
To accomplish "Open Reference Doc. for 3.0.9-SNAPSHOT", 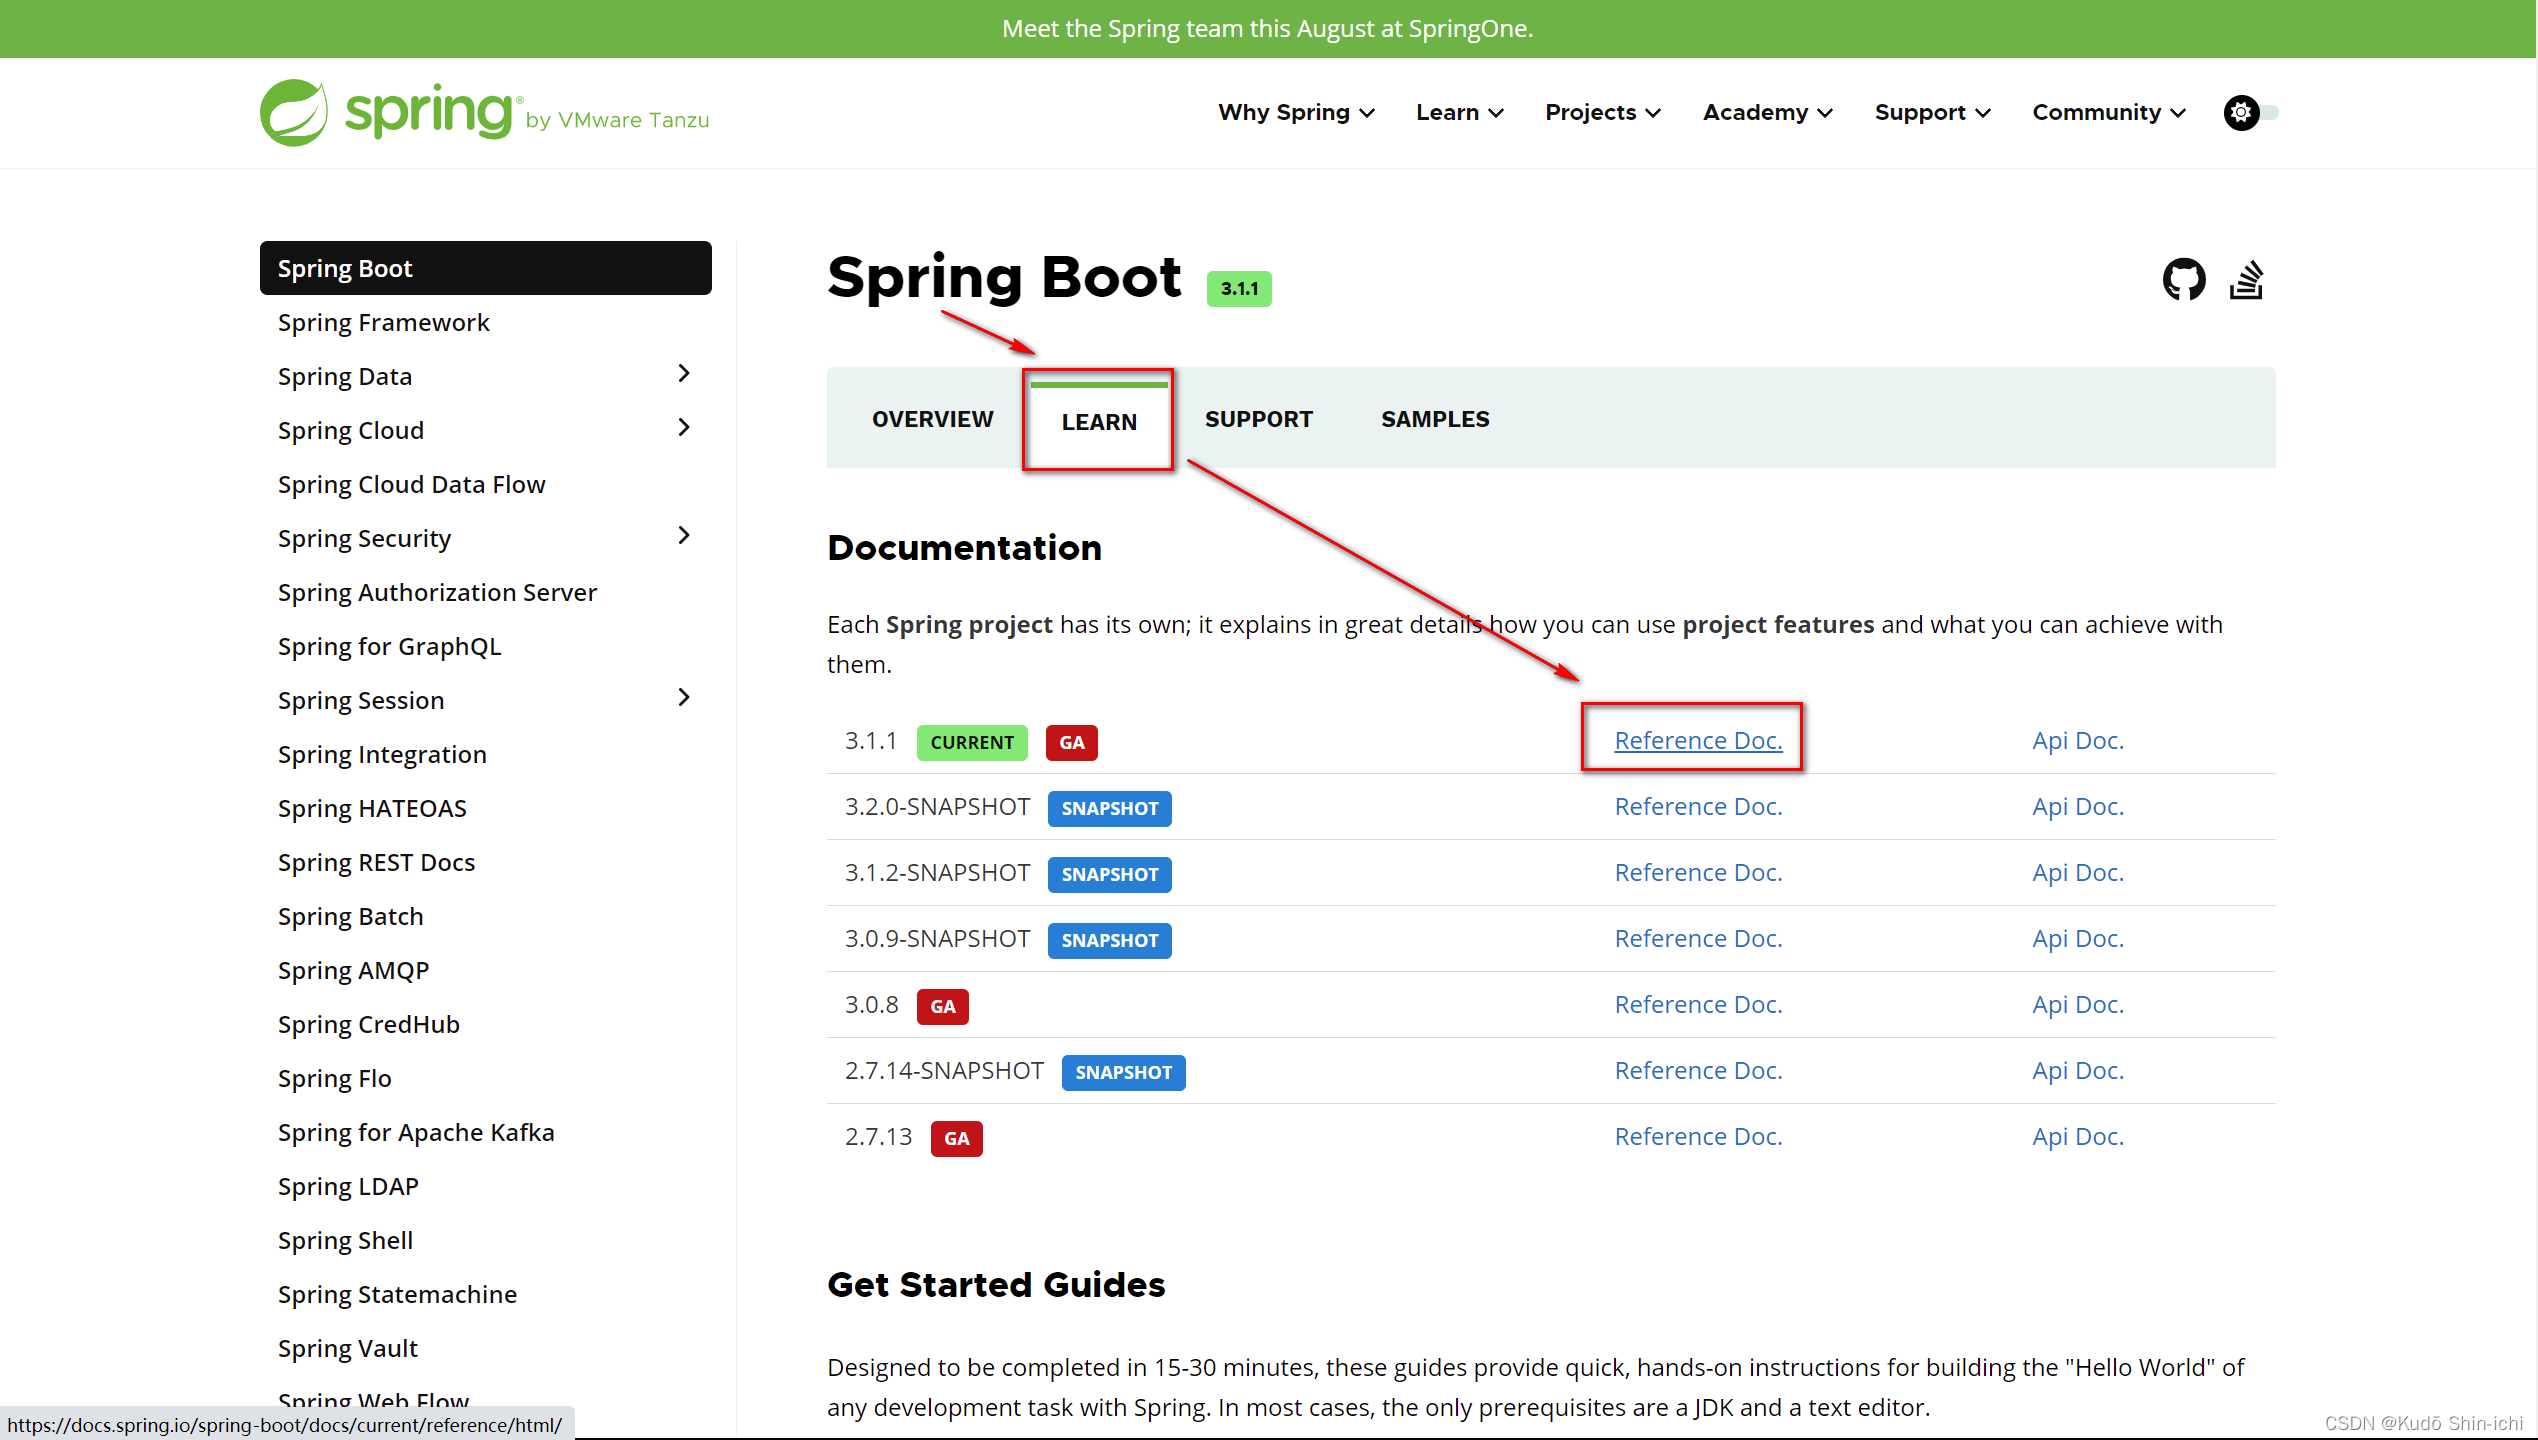I will pyautogui.click(x=1698, y=938).
